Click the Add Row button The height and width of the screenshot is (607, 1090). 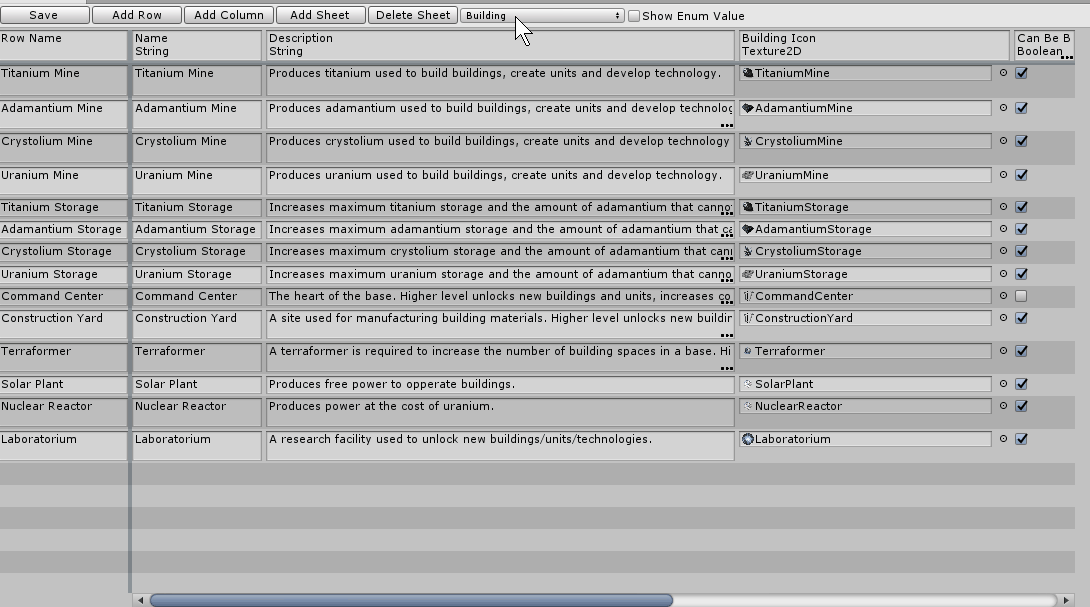click(136, 14)
